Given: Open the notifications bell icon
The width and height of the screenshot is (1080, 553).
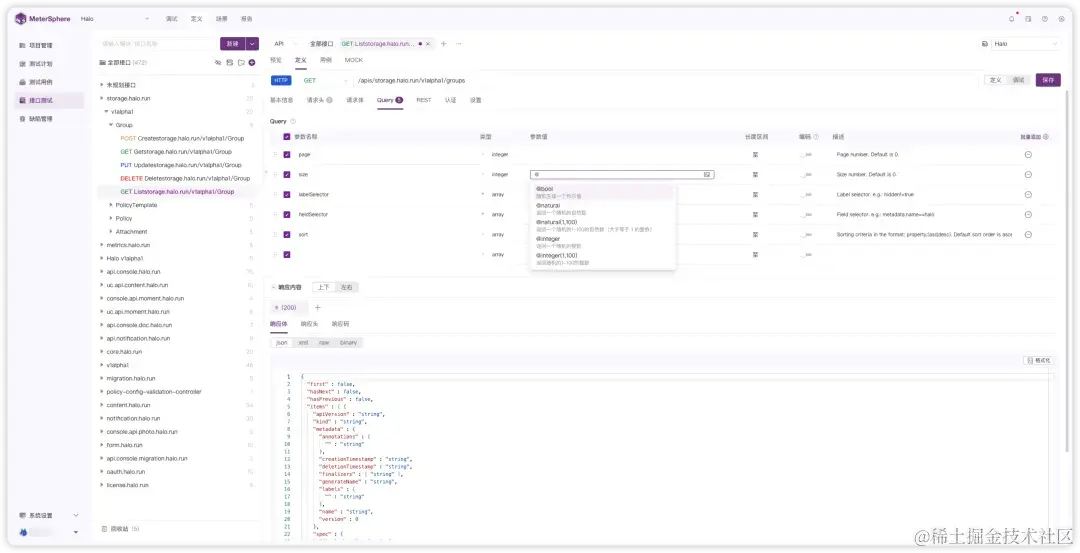Looking at the screenshot, I should [1012, 19].
